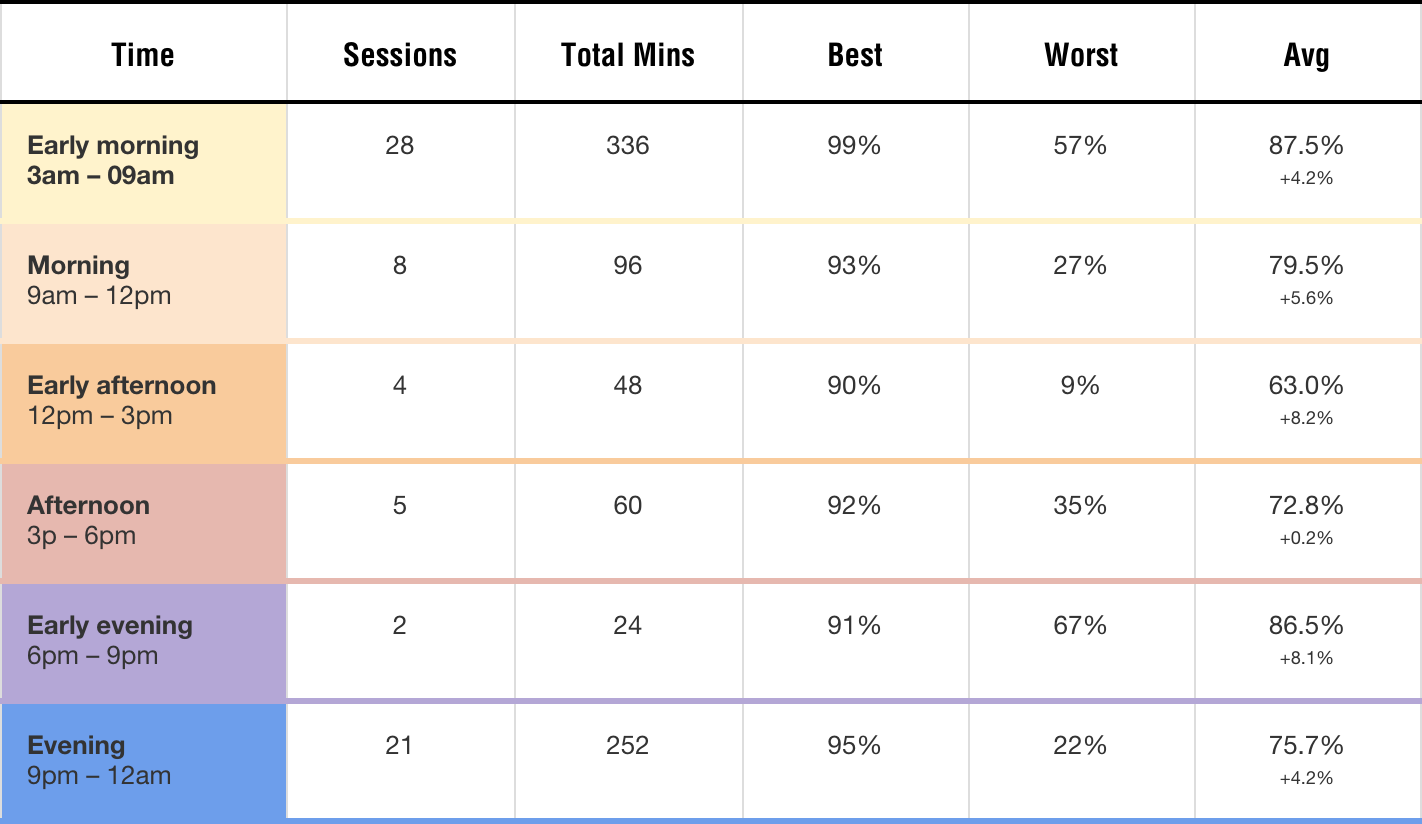
Task: Click the 72.8% average cell
Action: 1306,506
